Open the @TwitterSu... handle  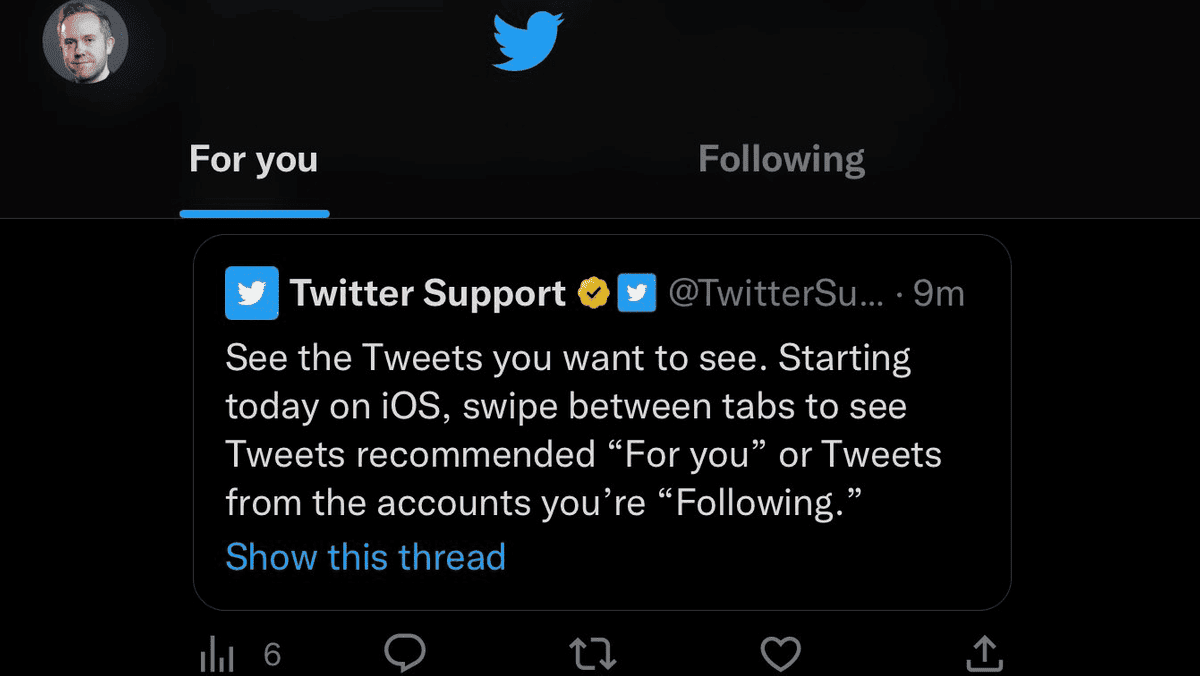tap(776, 293)
